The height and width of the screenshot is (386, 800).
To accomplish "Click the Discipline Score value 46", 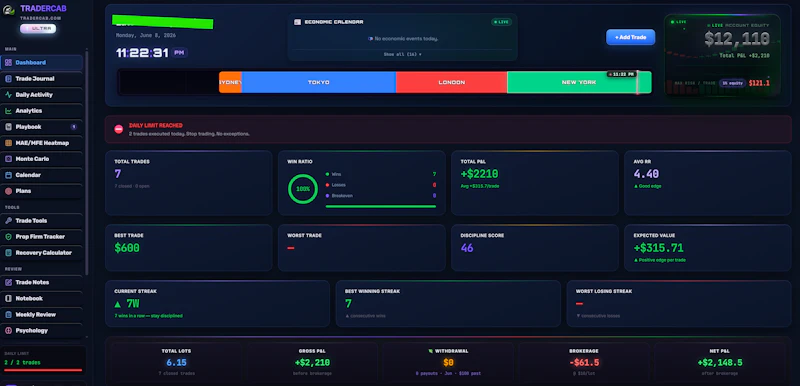I will click(x=467, y=248).
